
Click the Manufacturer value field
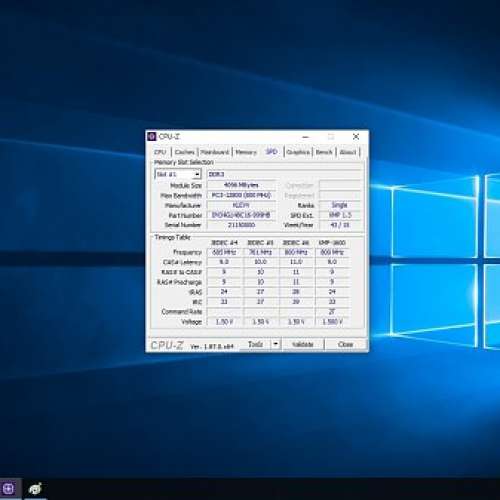(241, 205)
